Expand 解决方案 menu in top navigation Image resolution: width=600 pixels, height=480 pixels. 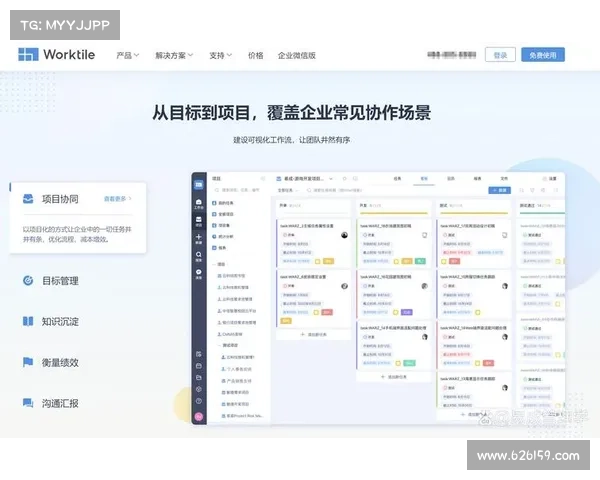174,56
